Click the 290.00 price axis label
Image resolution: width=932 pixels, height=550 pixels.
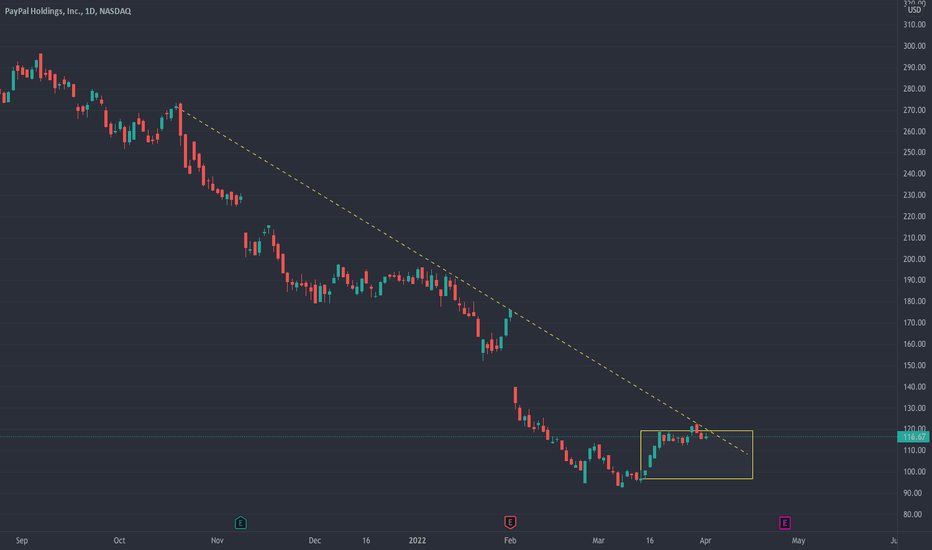coord(914,67)
